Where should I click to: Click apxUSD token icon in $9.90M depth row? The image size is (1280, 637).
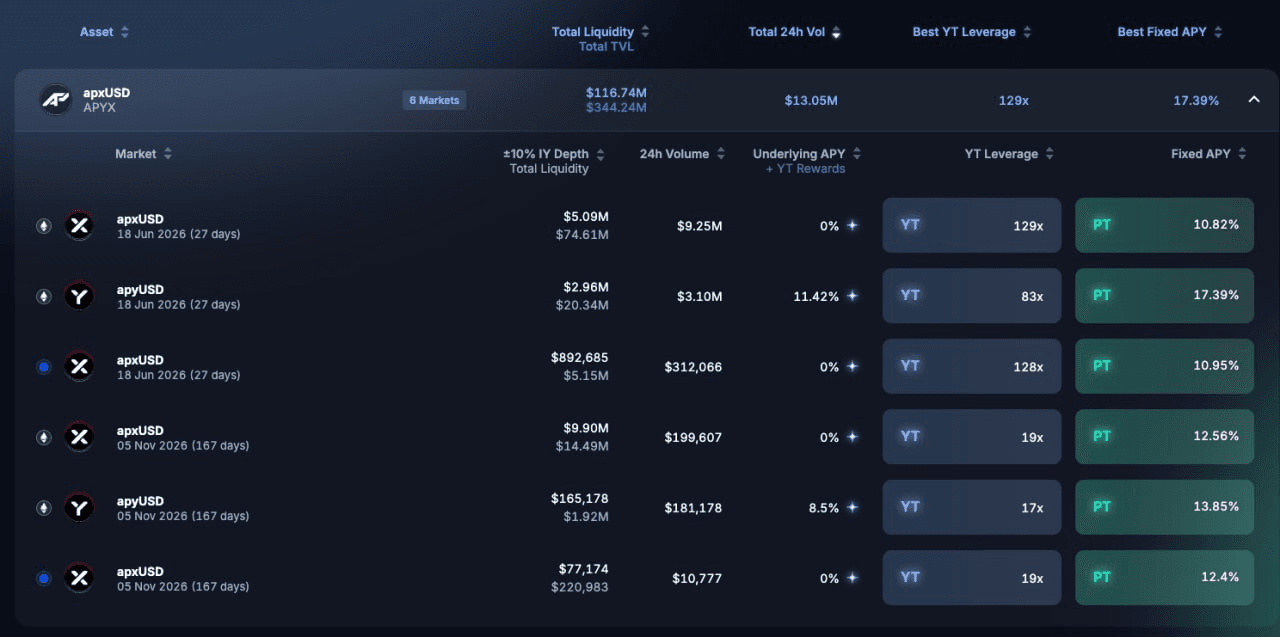(79, 437)
